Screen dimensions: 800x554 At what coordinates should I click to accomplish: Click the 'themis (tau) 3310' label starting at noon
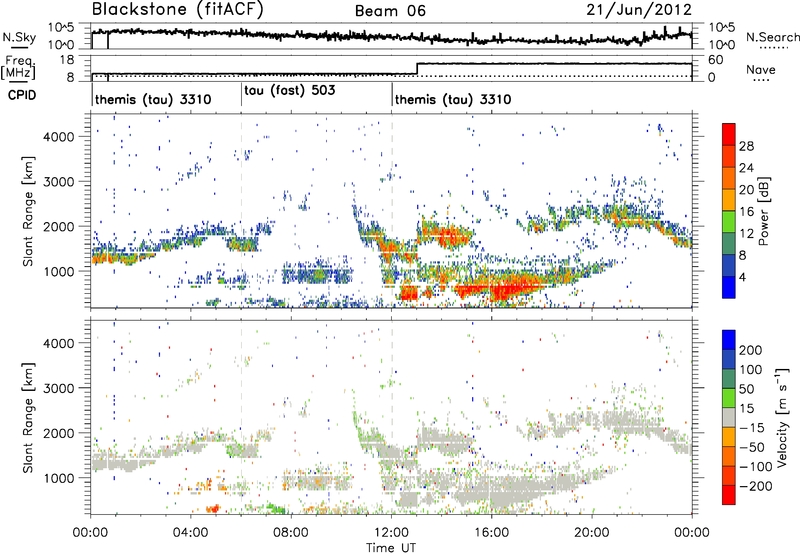coord(453,99)
